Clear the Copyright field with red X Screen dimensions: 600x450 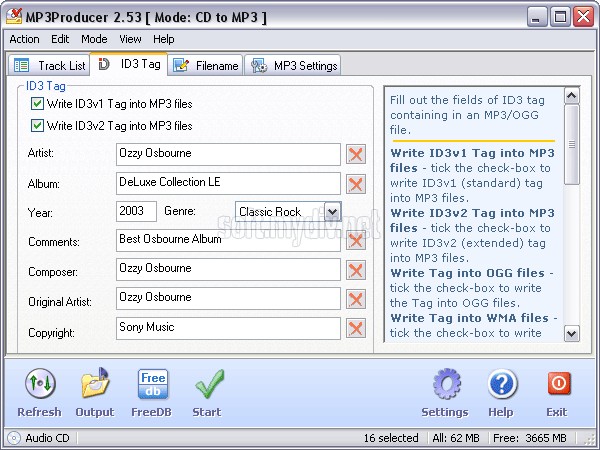click(x=356, y=328)
